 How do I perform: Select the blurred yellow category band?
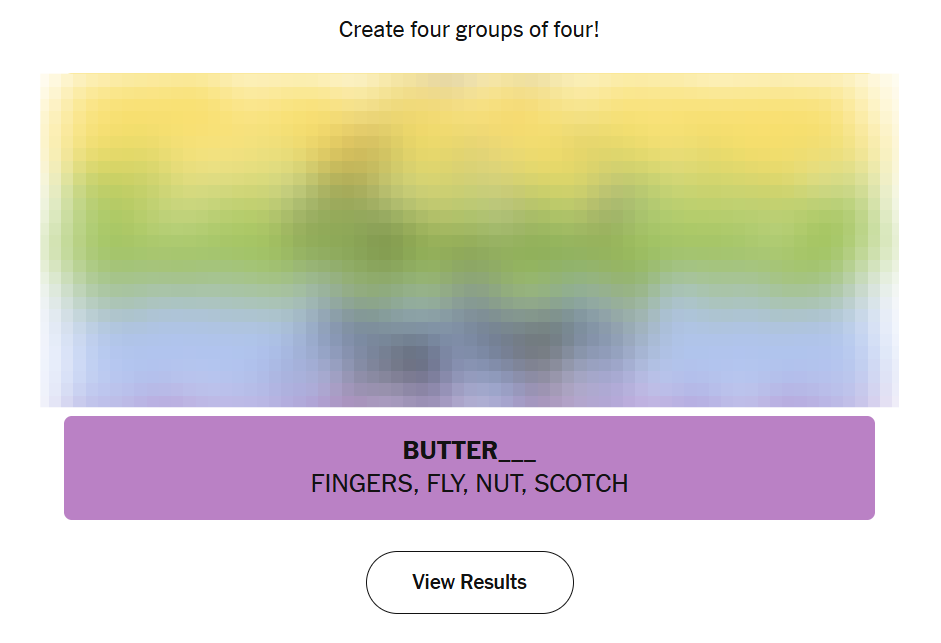(469, 120)
